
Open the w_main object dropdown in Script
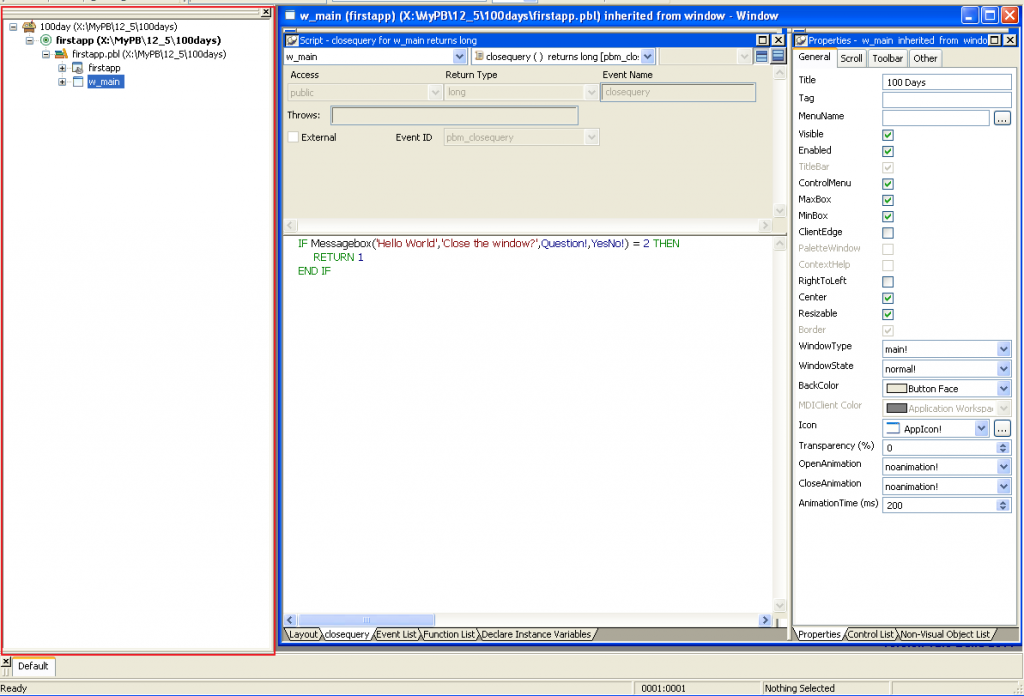(x=459, y=57)
